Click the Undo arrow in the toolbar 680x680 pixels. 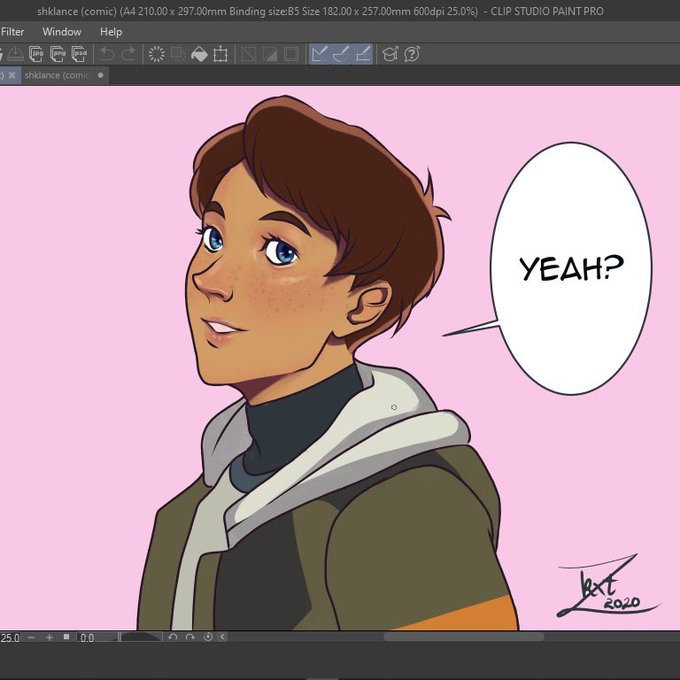pos(107,54)
